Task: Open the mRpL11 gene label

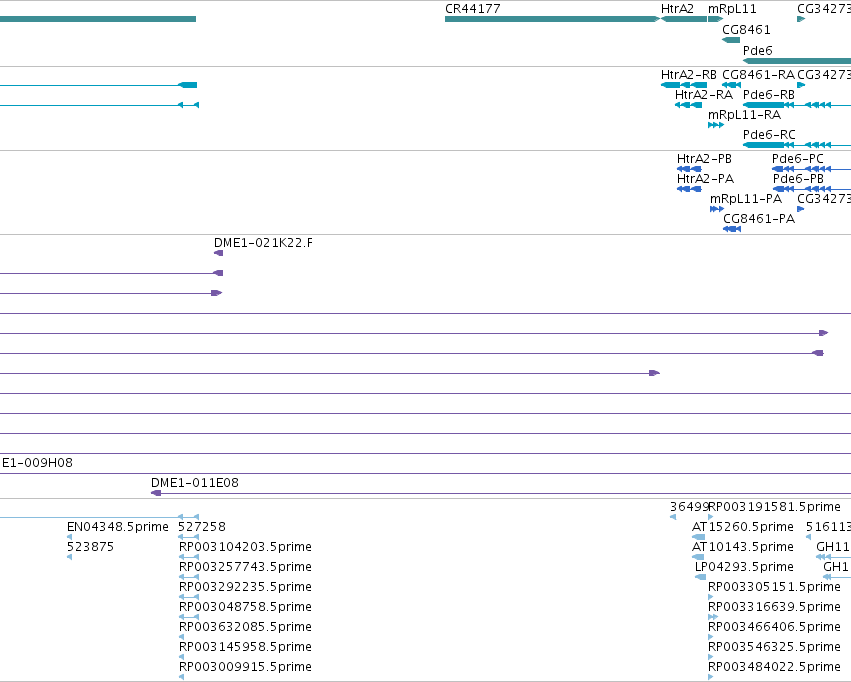Action: pyautogui.click(x=732, y=9)
